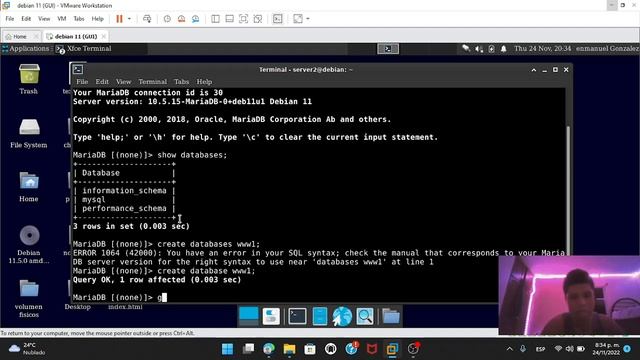Switch to Unity mode
640x360 pixels.
coord(258,19)
